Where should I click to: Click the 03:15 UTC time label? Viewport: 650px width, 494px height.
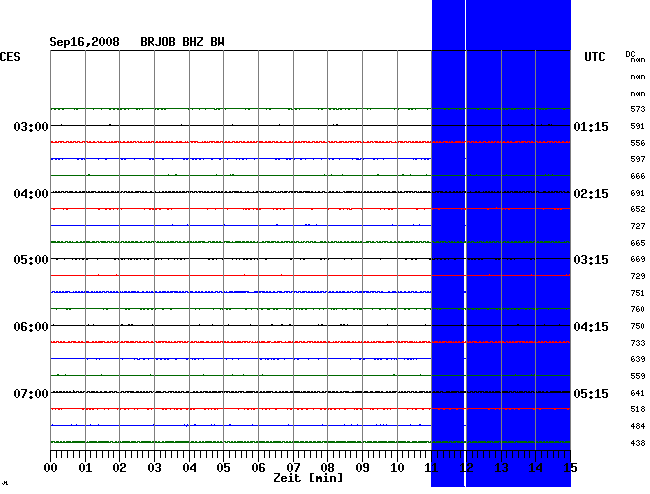[x=591, y=260]
